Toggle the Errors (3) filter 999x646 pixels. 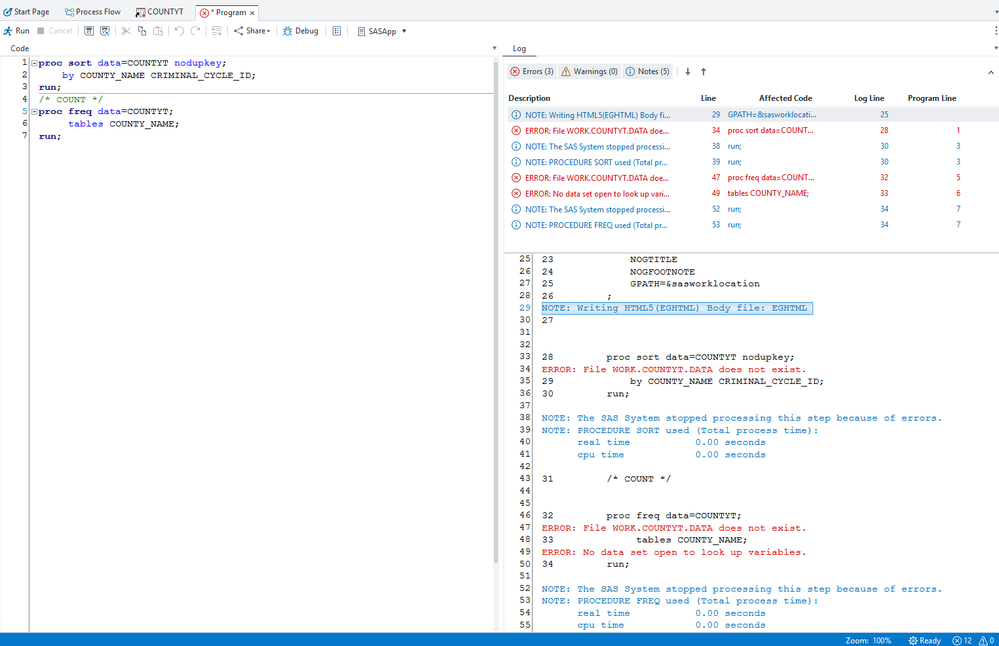click(x=531, y=72)
